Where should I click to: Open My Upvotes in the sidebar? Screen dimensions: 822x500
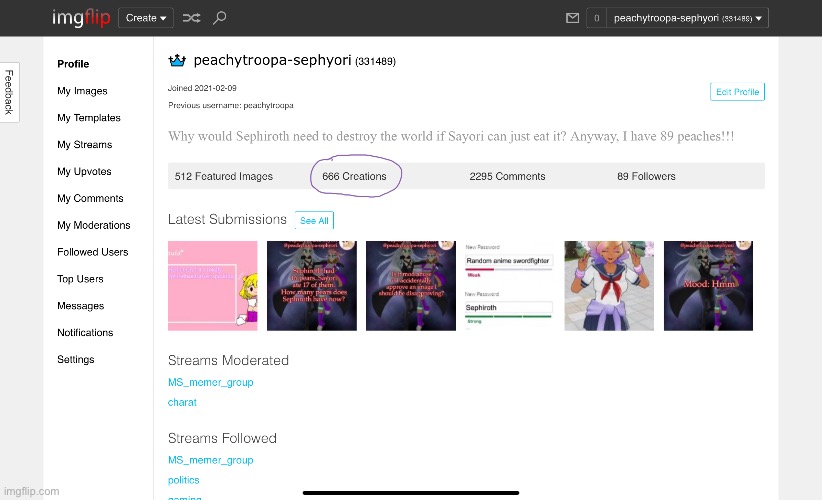click(84, 171)
